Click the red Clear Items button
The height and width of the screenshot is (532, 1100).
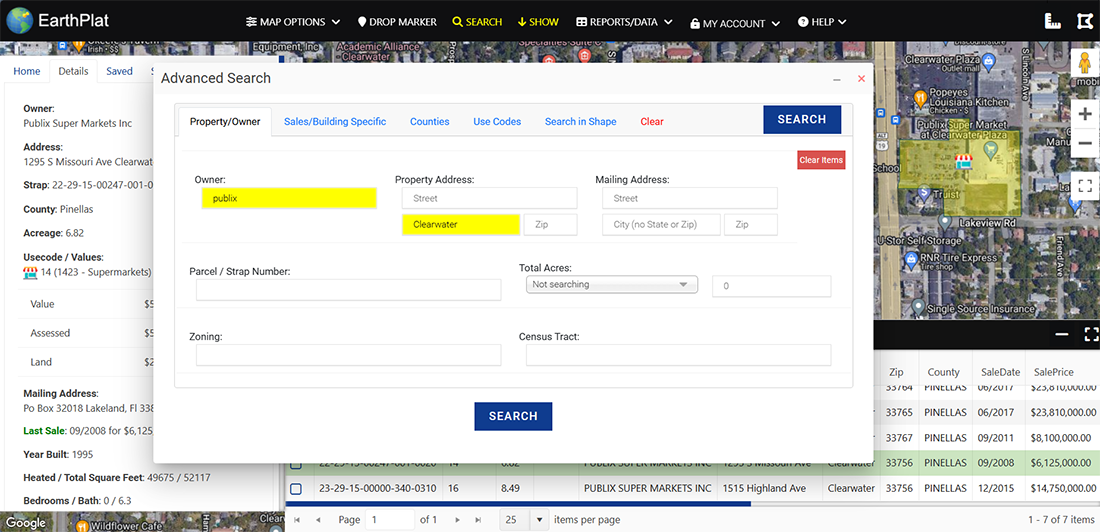tap(821, 160)
